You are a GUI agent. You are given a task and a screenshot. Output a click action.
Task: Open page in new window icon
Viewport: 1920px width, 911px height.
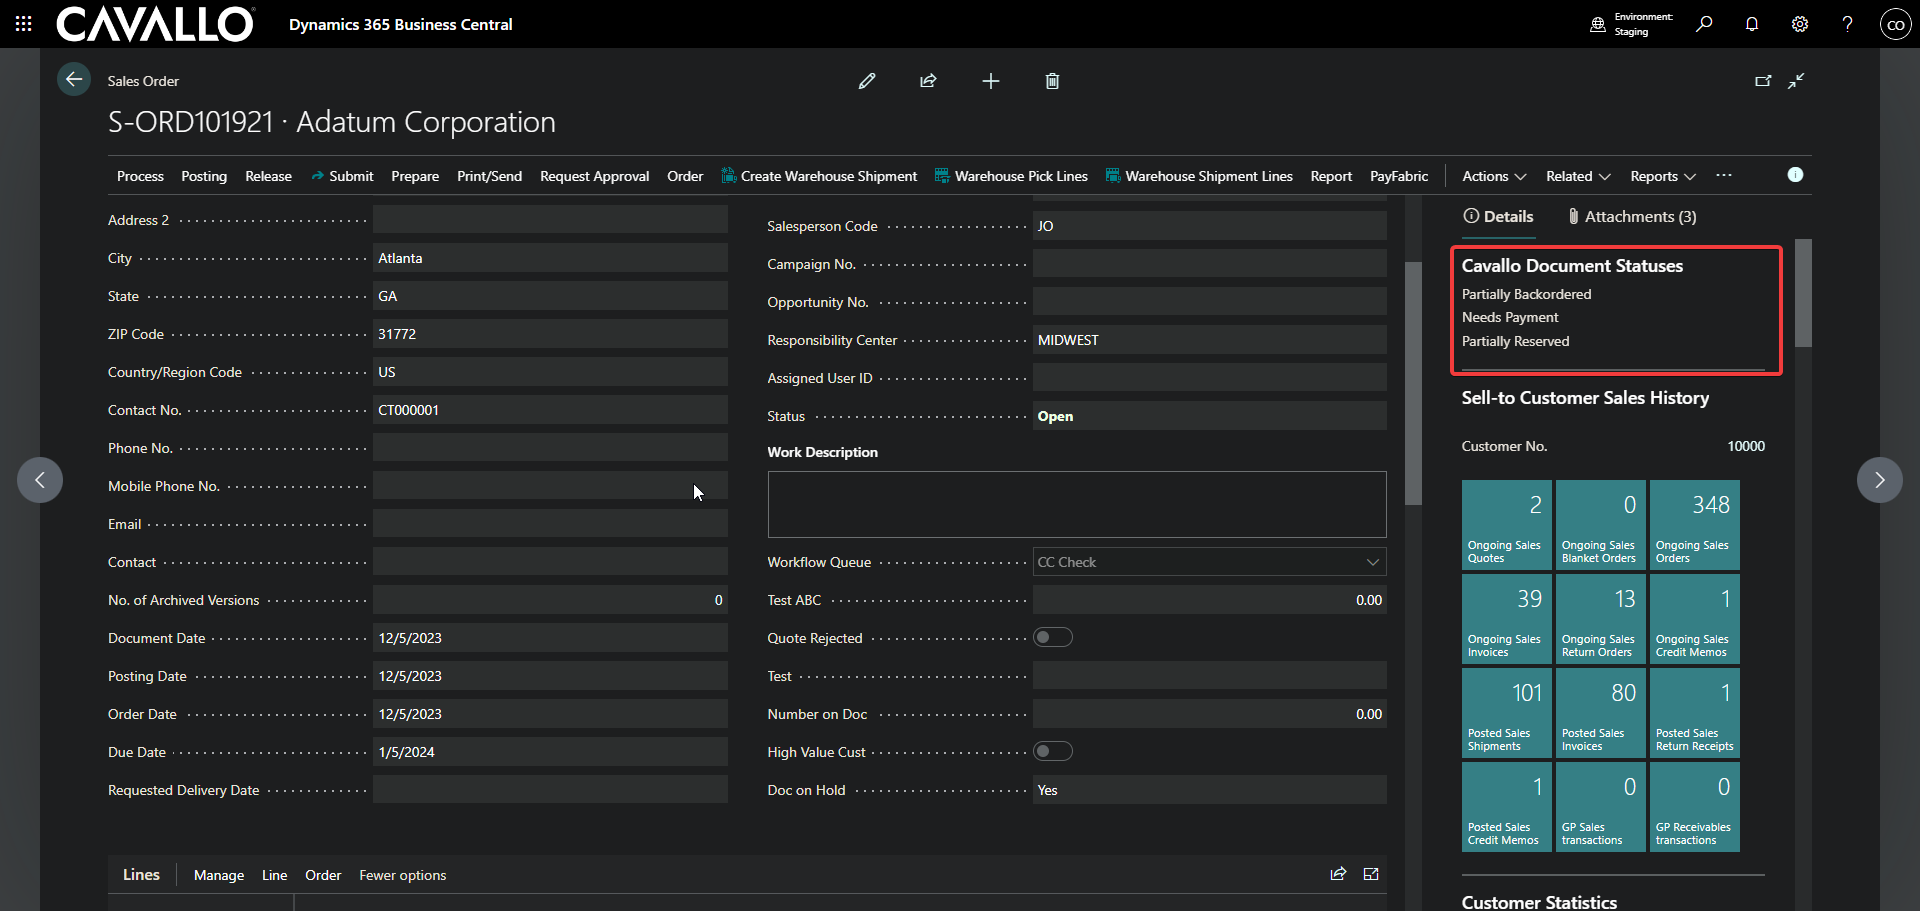point(1763,81)
